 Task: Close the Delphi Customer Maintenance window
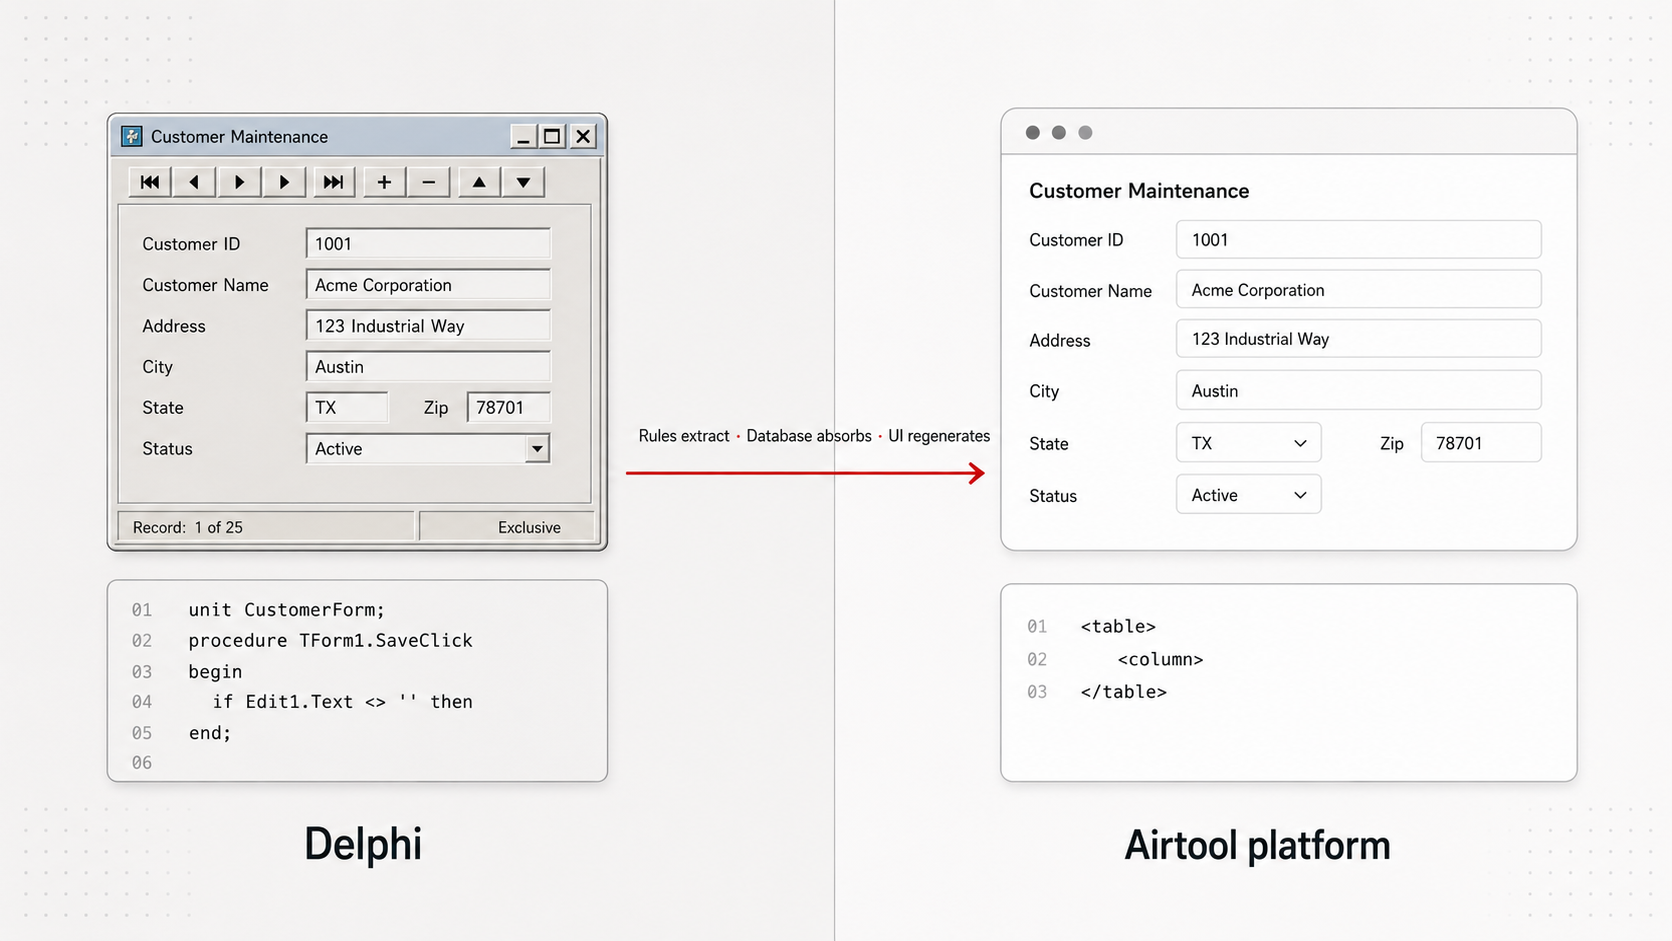coord(583,136)
